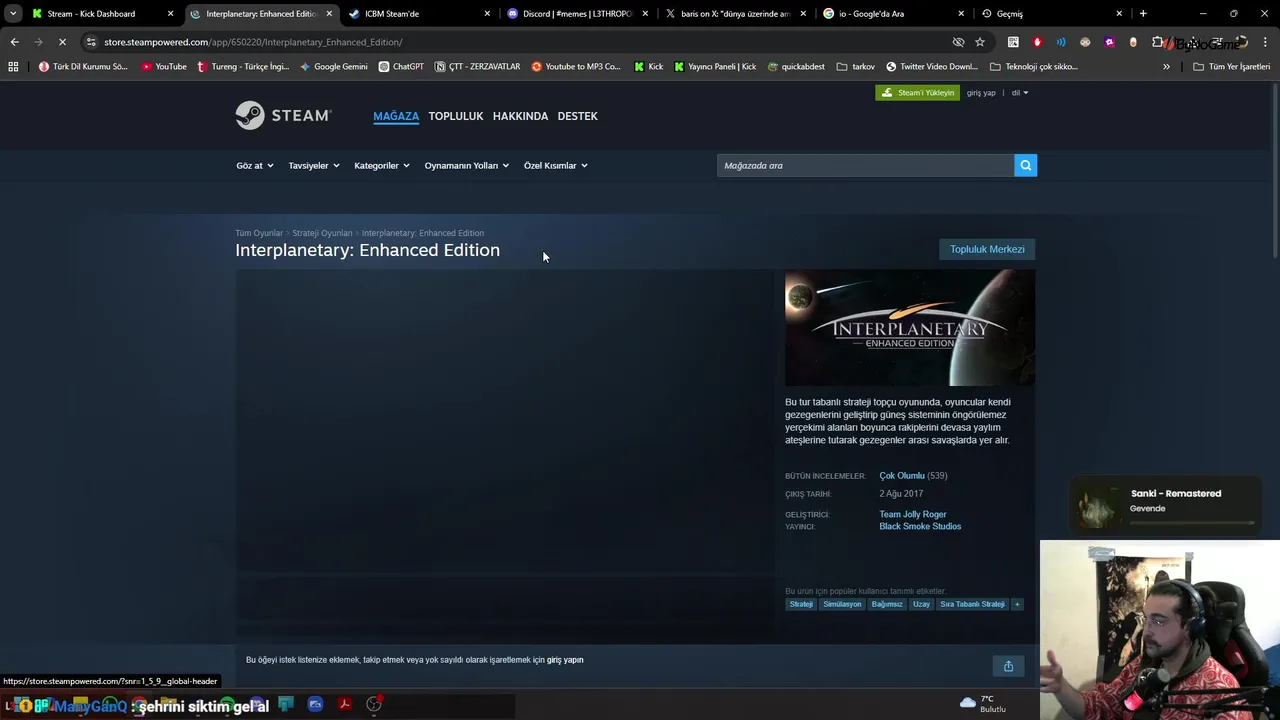Click the browser address bar URL
This screenshot has height=720, width=1280.
click(253, 42)
